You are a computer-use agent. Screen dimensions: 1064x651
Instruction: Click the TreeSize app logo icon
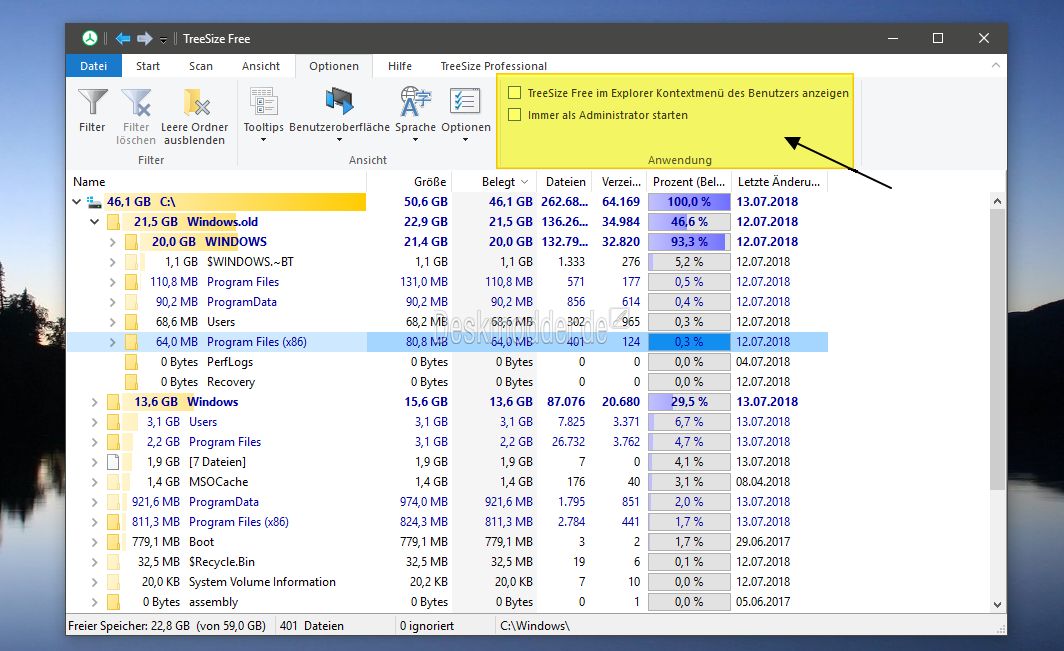coord(90,39)
